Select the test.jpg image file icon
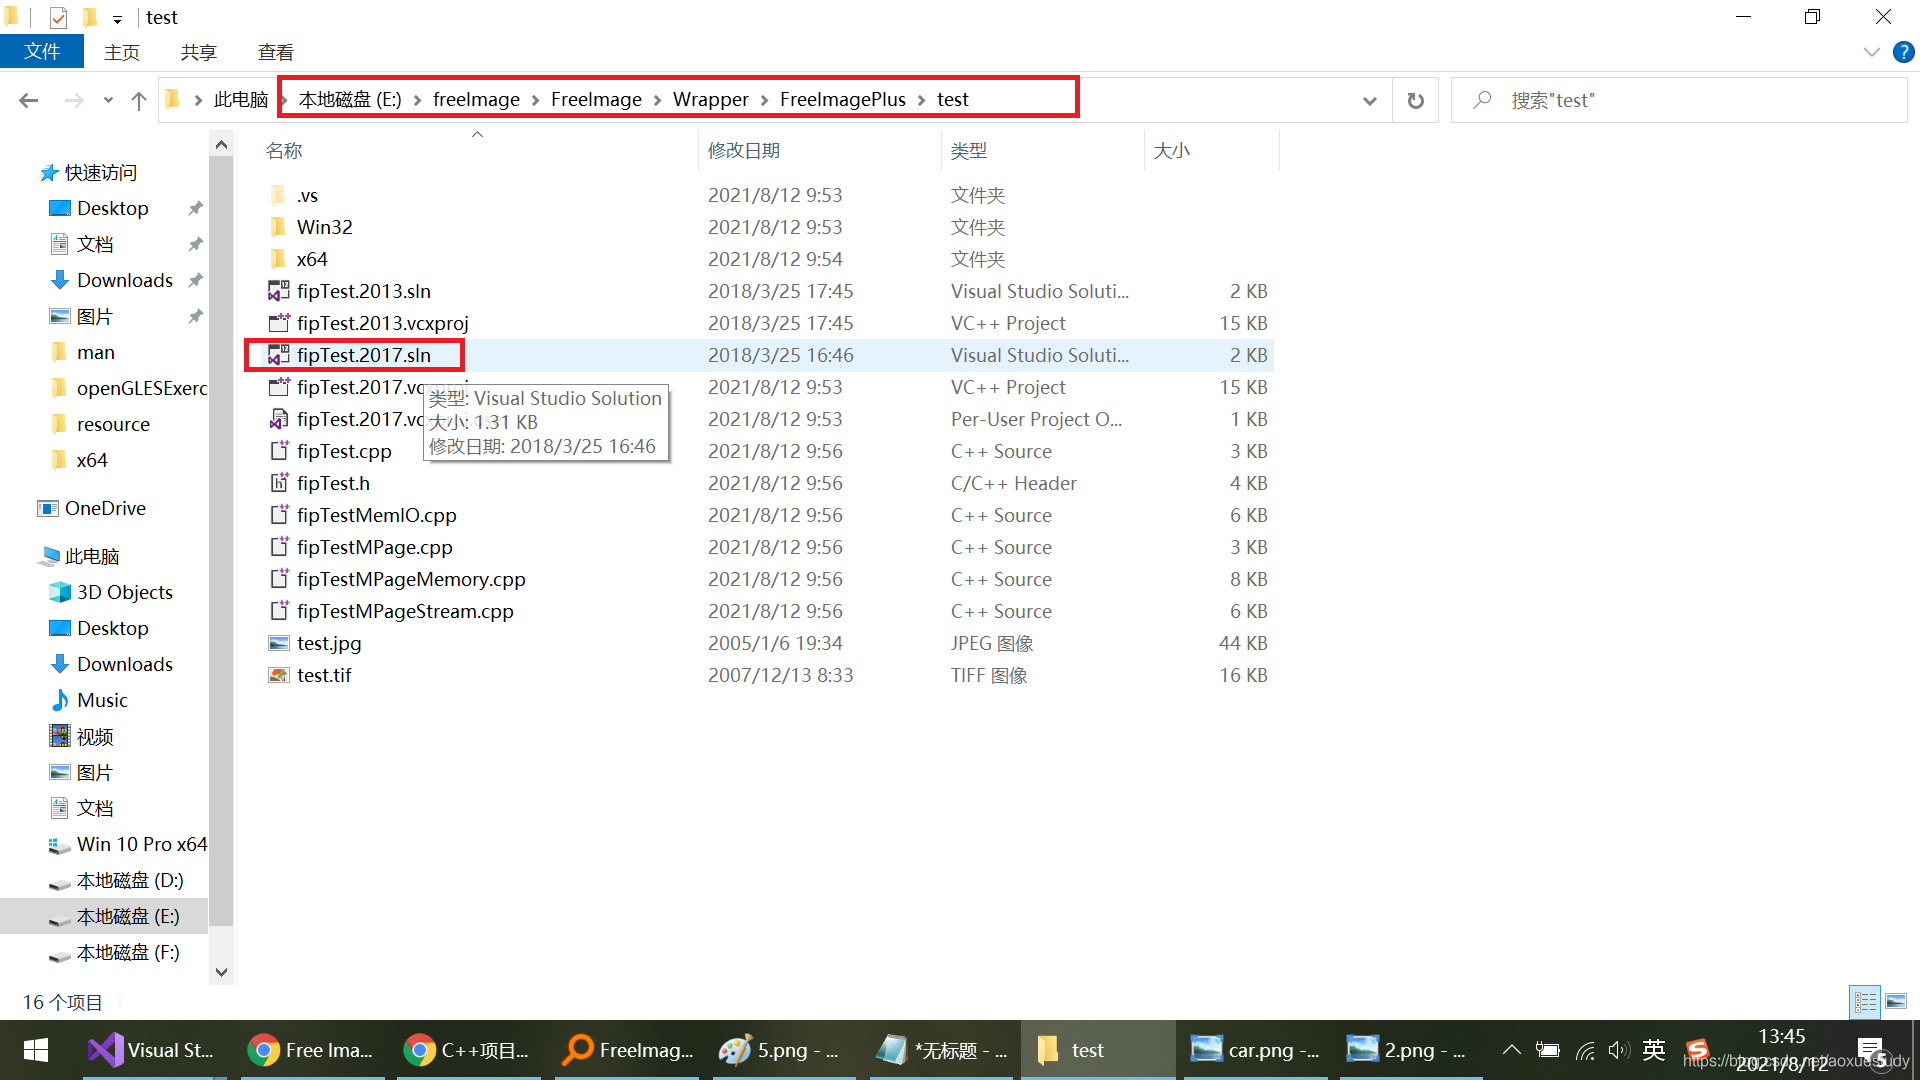This screenshot has width=1920, height=1080. coord(278,643)
